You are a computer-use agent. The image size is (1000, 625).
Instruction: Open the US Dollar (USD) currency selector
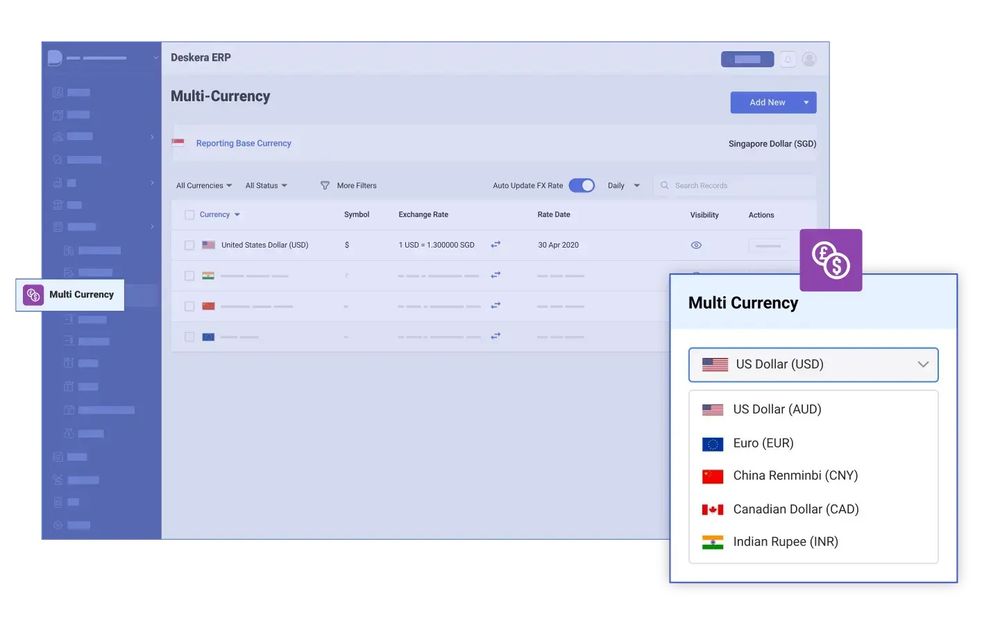pyautogui.click(x=812, y=364)
